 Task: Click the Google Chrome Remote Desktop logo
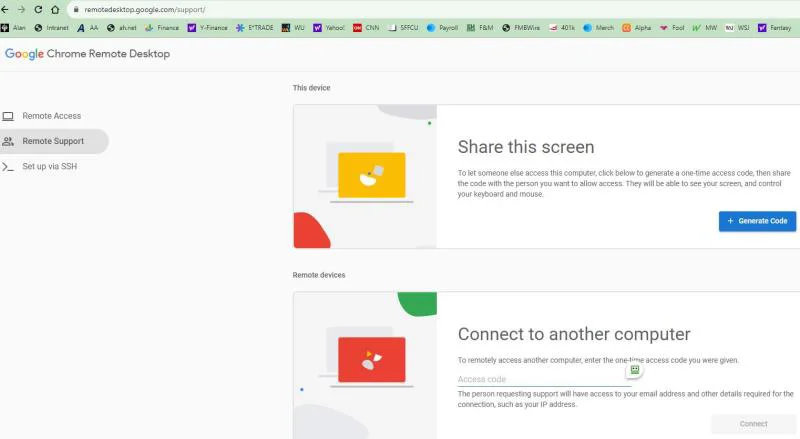(x=87, y=54)
